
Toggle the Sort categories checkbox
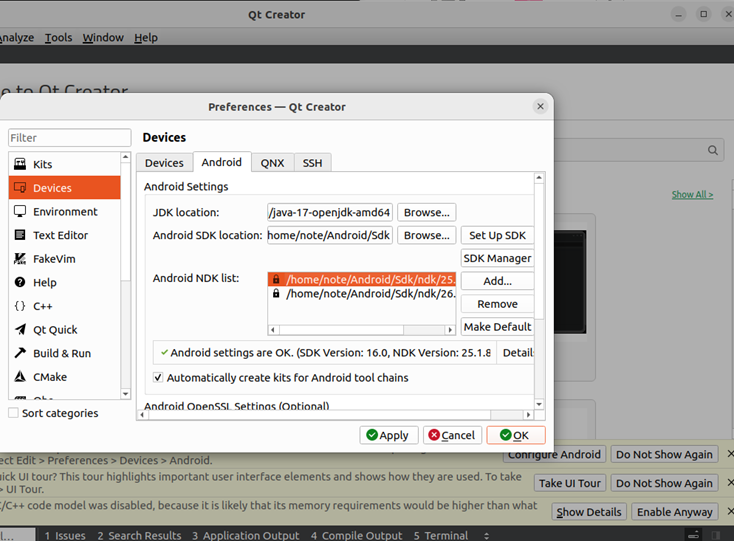pos(14,413)
